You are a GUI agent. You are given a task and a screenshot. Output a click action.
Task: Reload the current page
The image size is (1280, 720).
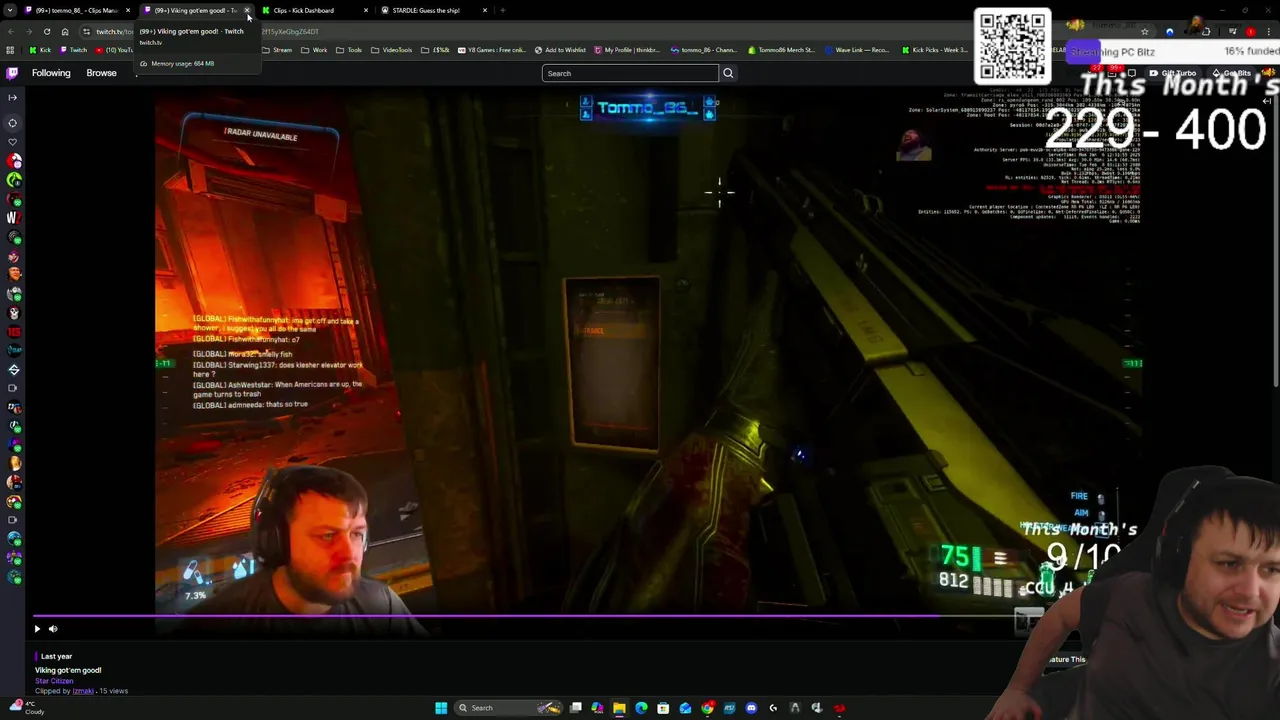point(46,31)
